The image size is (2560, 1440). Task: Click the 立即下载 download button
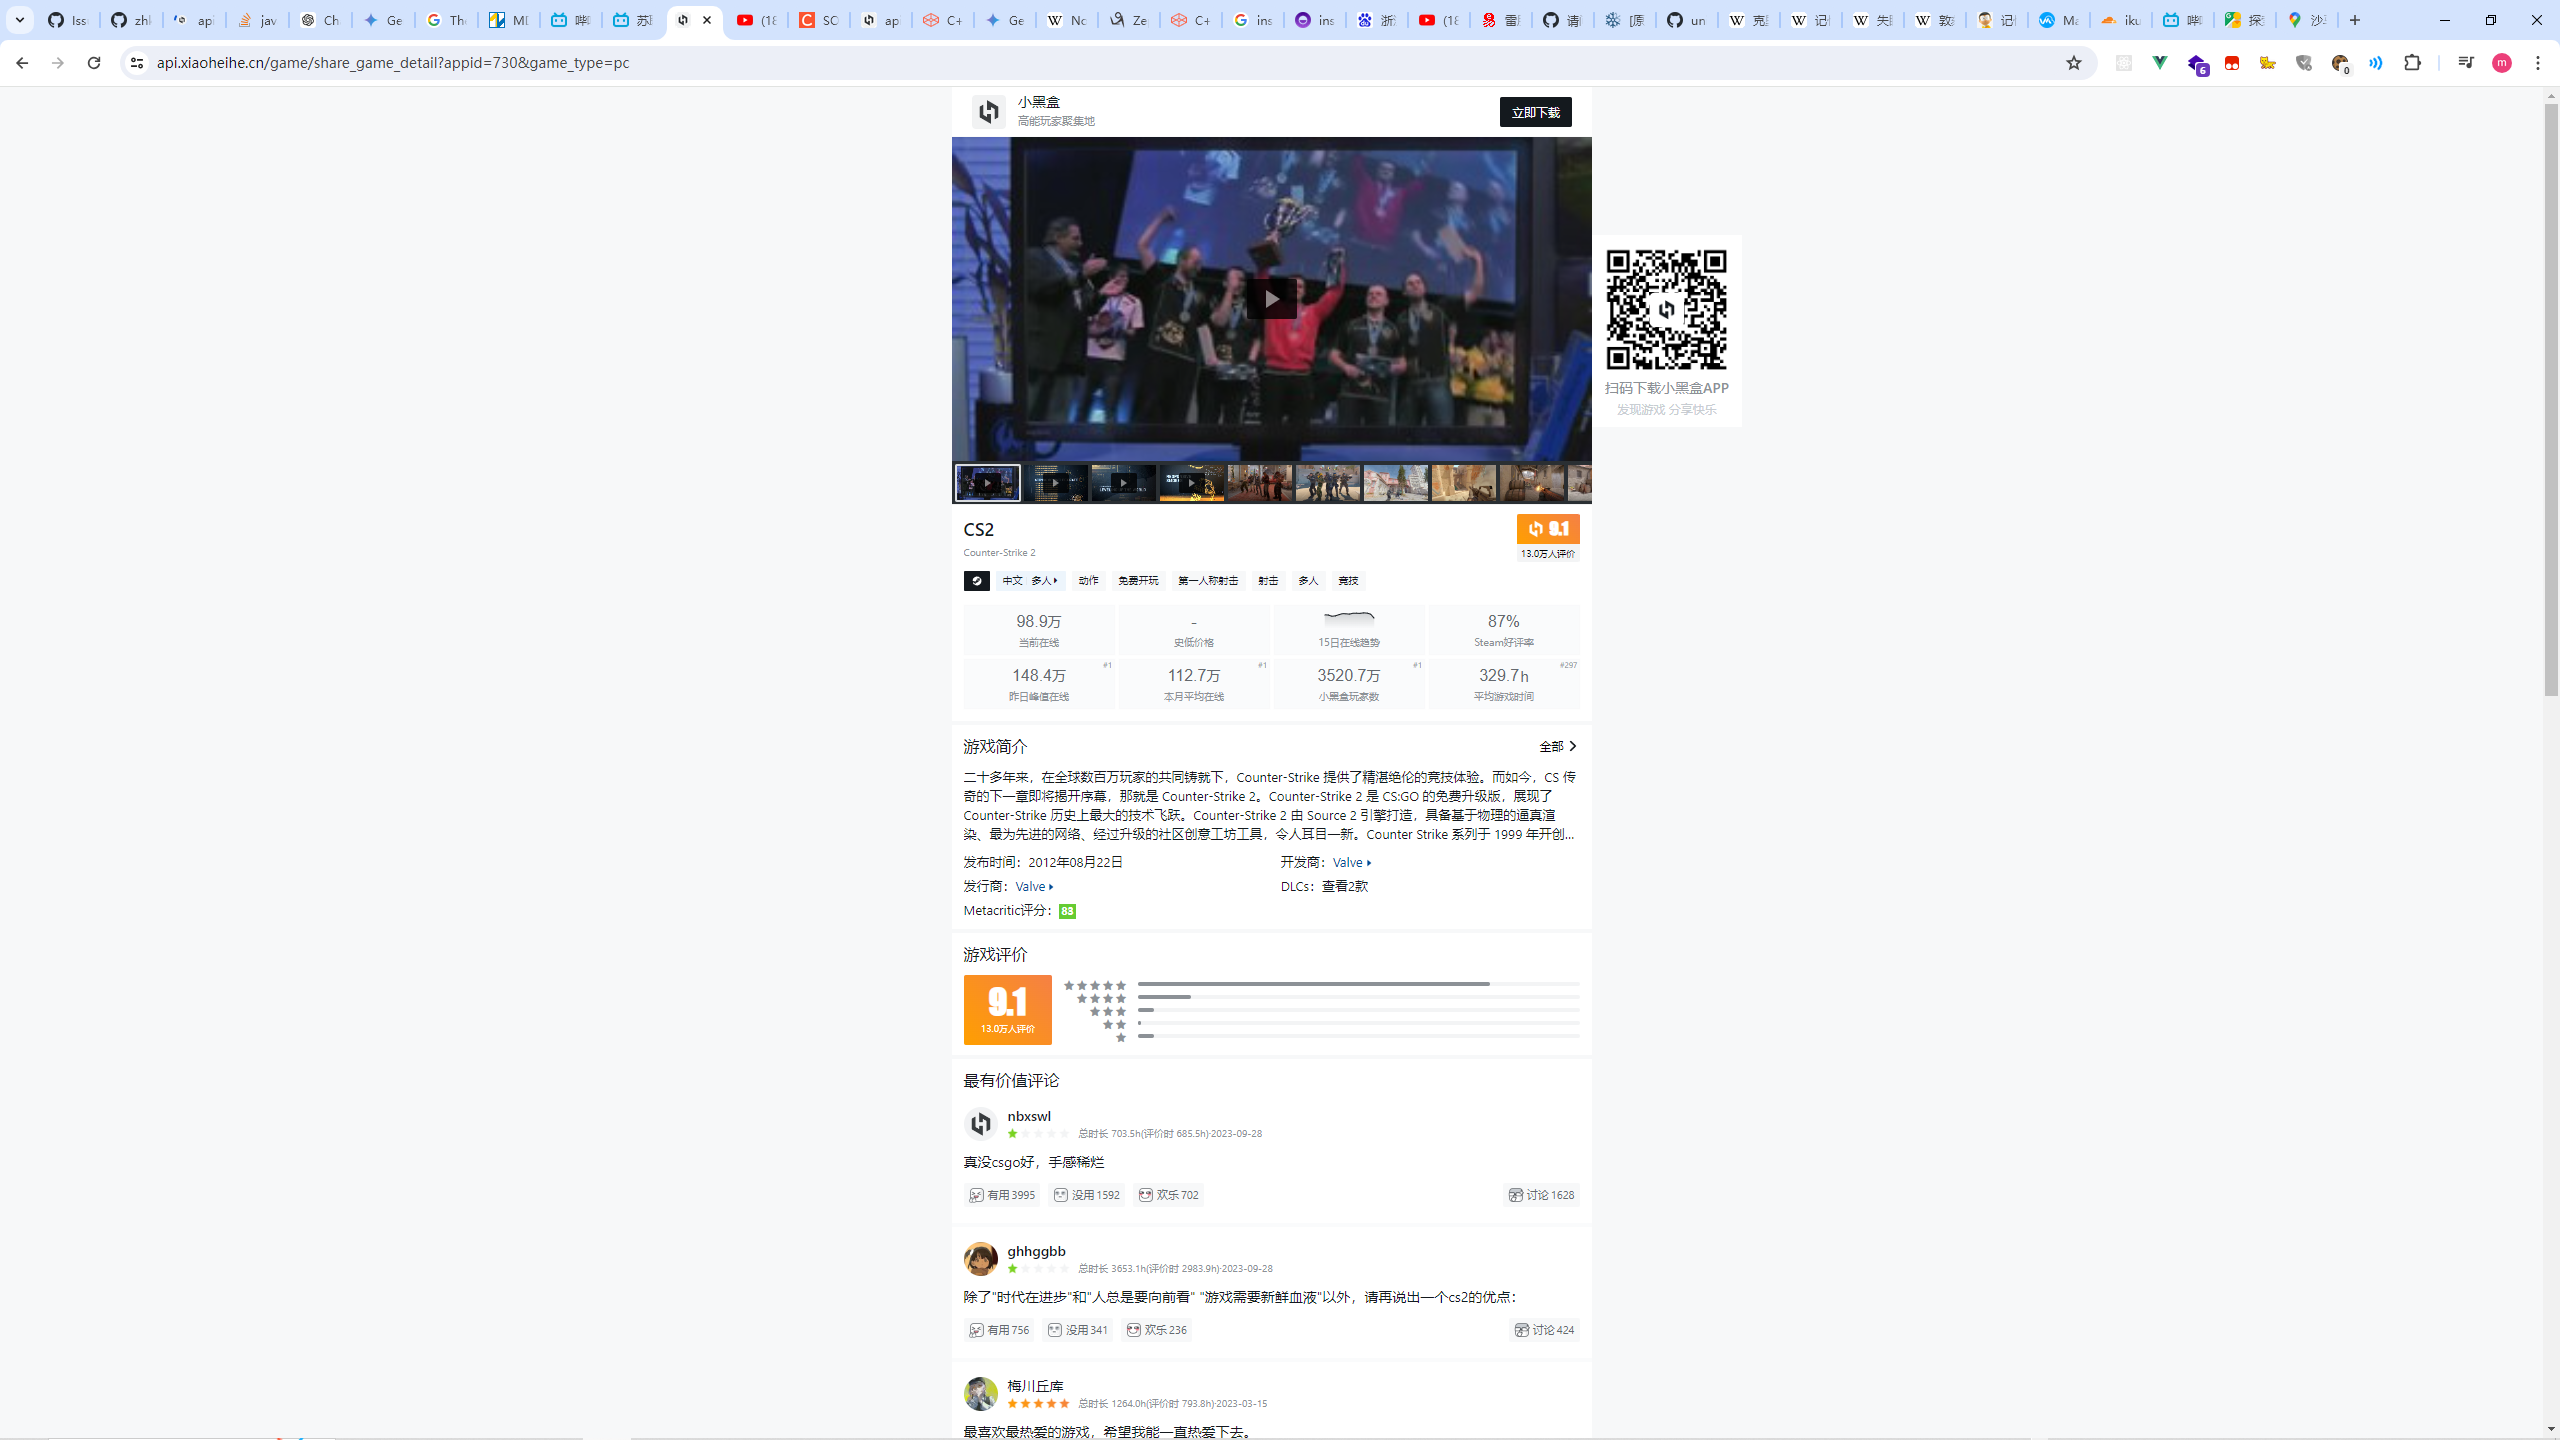click(1535, 112)
